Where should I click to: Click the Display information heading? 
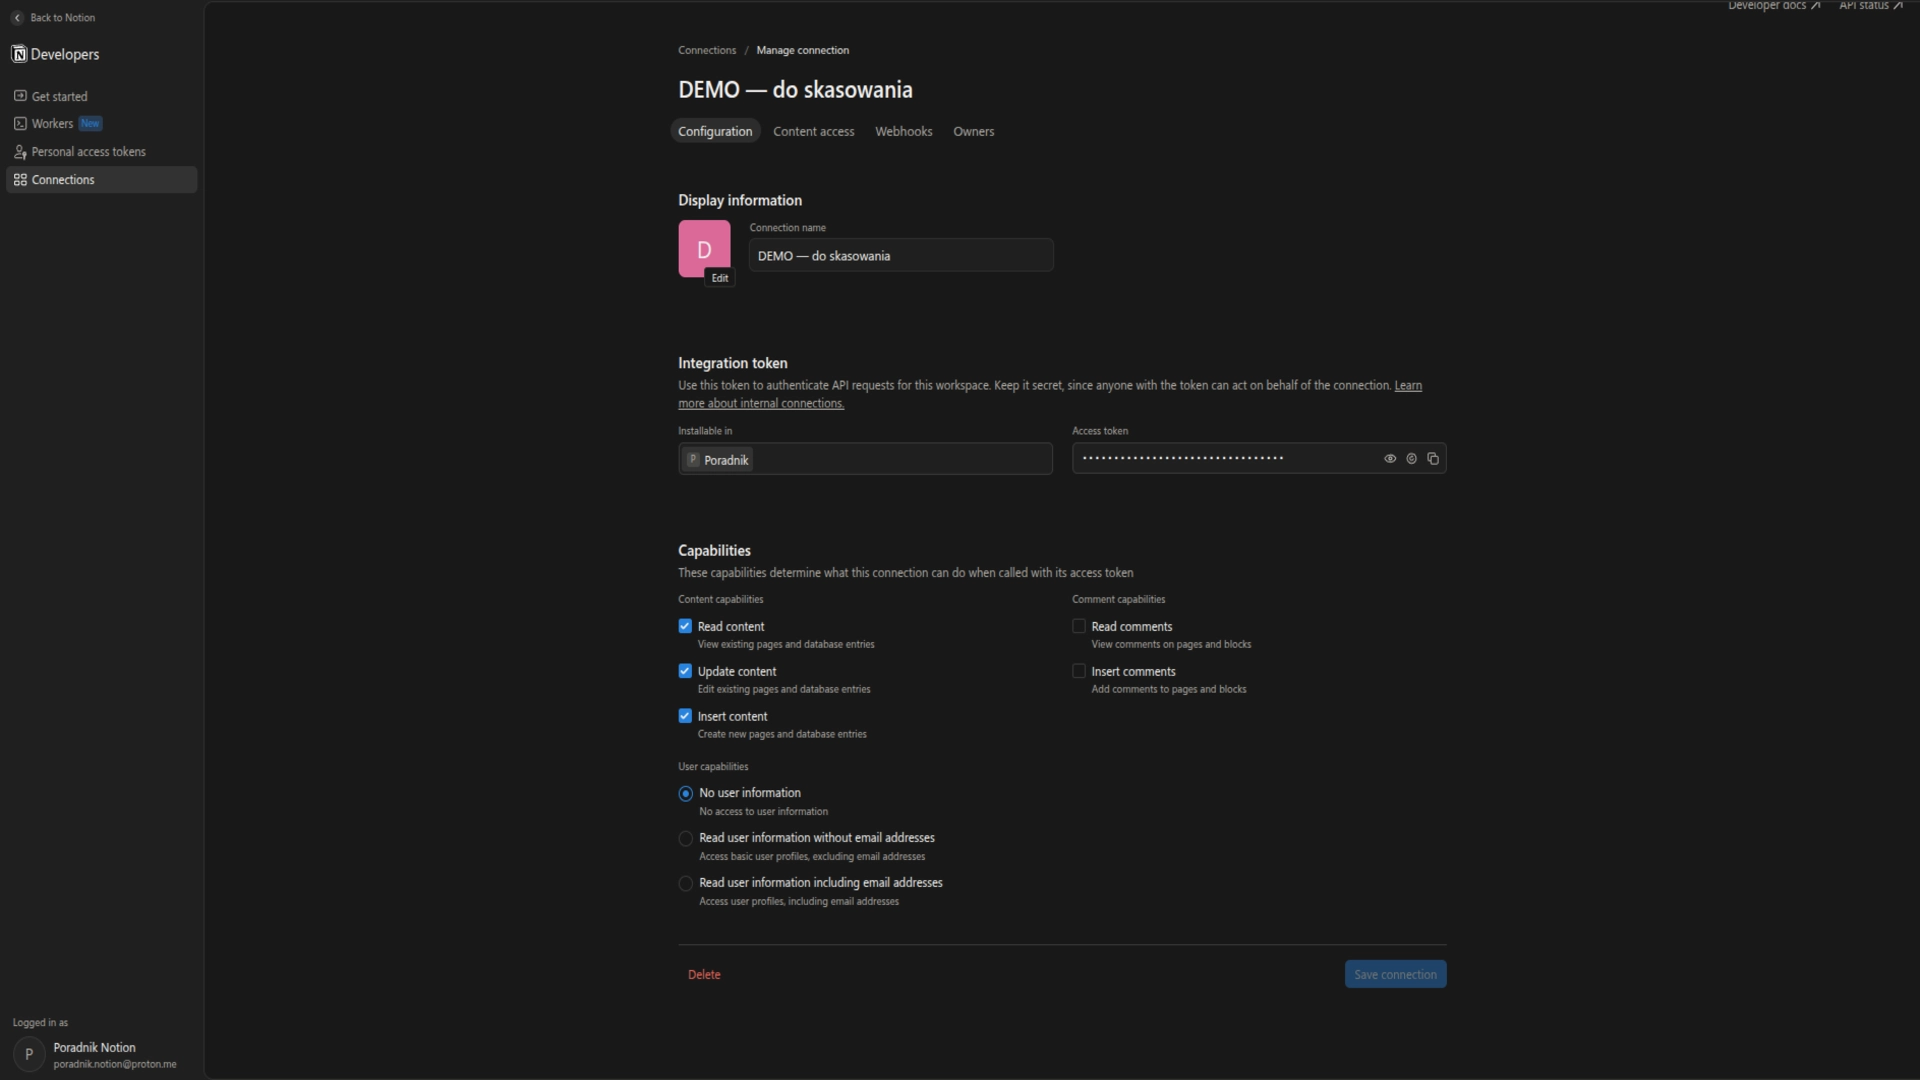[x=740, y=200]
